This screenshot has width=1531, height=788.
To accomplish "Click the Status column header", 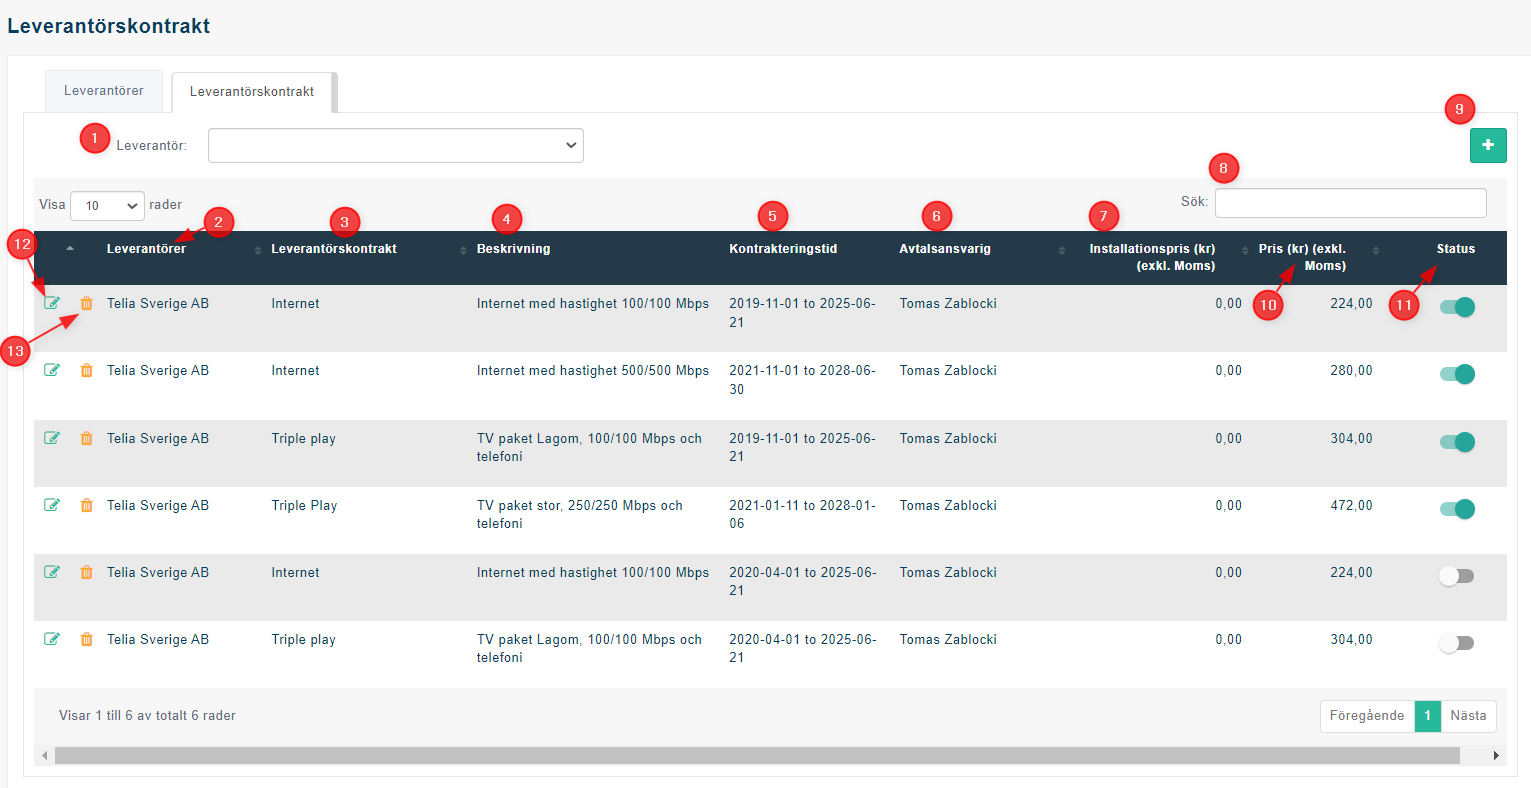I will point(1456,249).
